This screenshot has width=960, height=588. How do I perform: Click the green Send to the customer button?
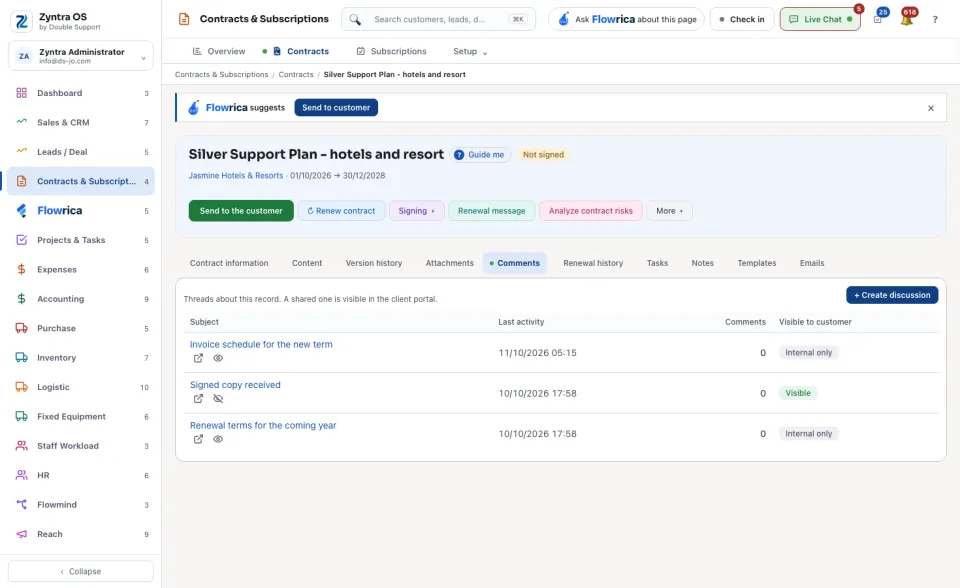(241, 211)
